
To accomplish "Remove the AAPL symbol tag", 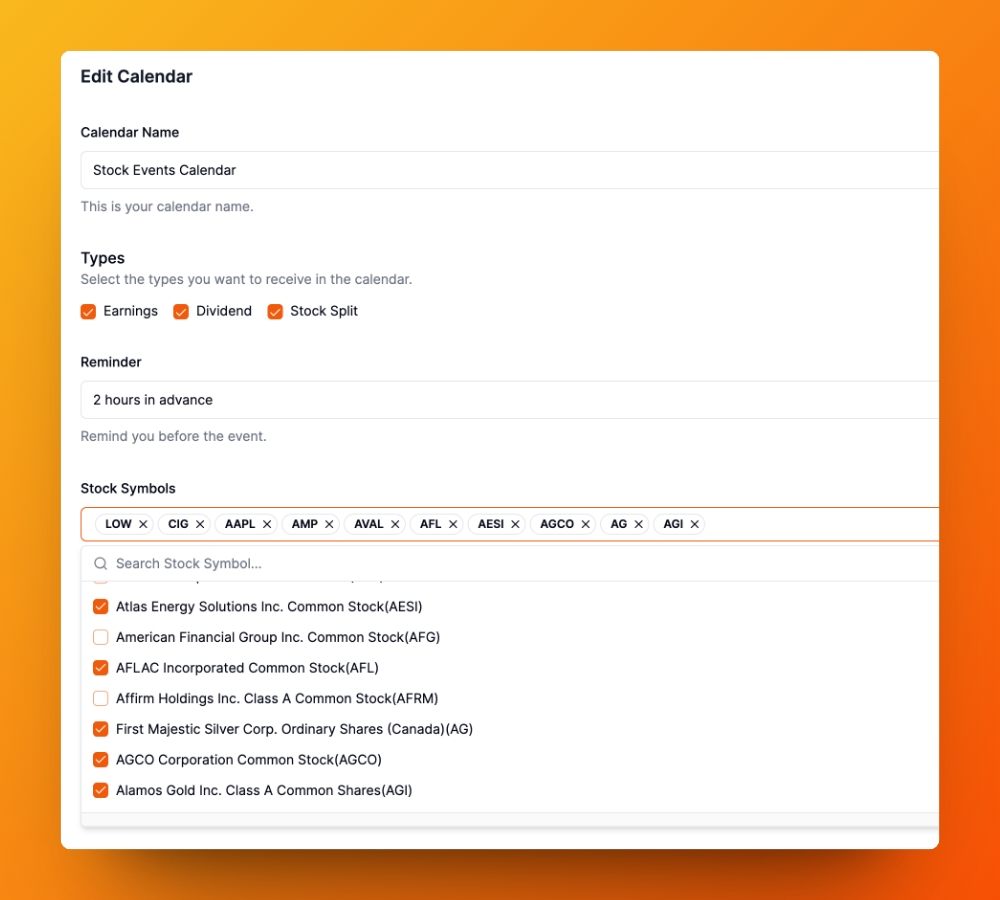I will point(267,524).
